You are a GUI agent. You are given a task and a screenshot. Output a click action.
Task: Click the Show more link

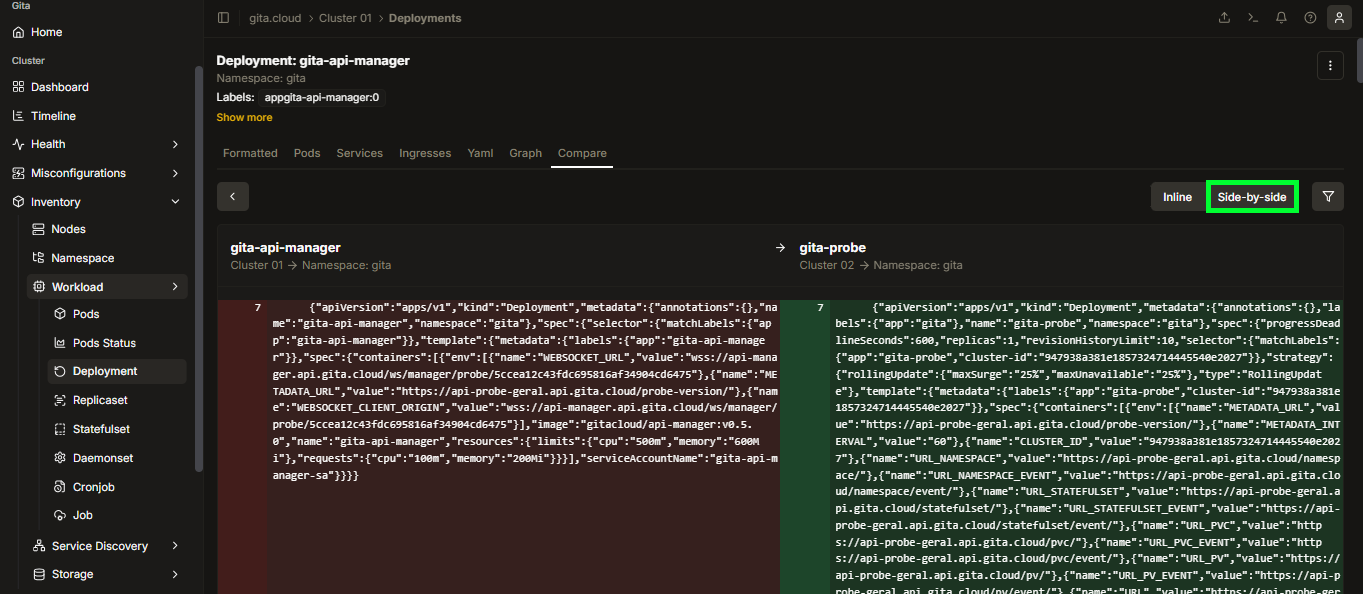coord(244,117)
